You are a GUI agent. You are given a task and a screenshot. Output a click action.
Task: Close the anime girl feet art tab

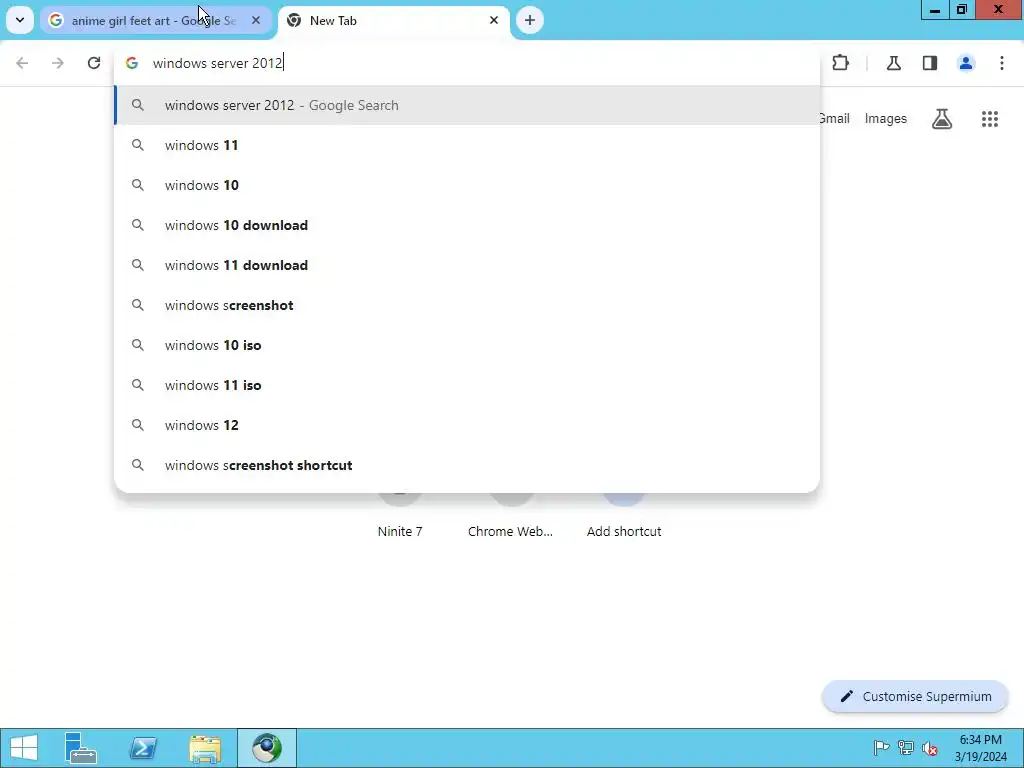pos(256,20)
